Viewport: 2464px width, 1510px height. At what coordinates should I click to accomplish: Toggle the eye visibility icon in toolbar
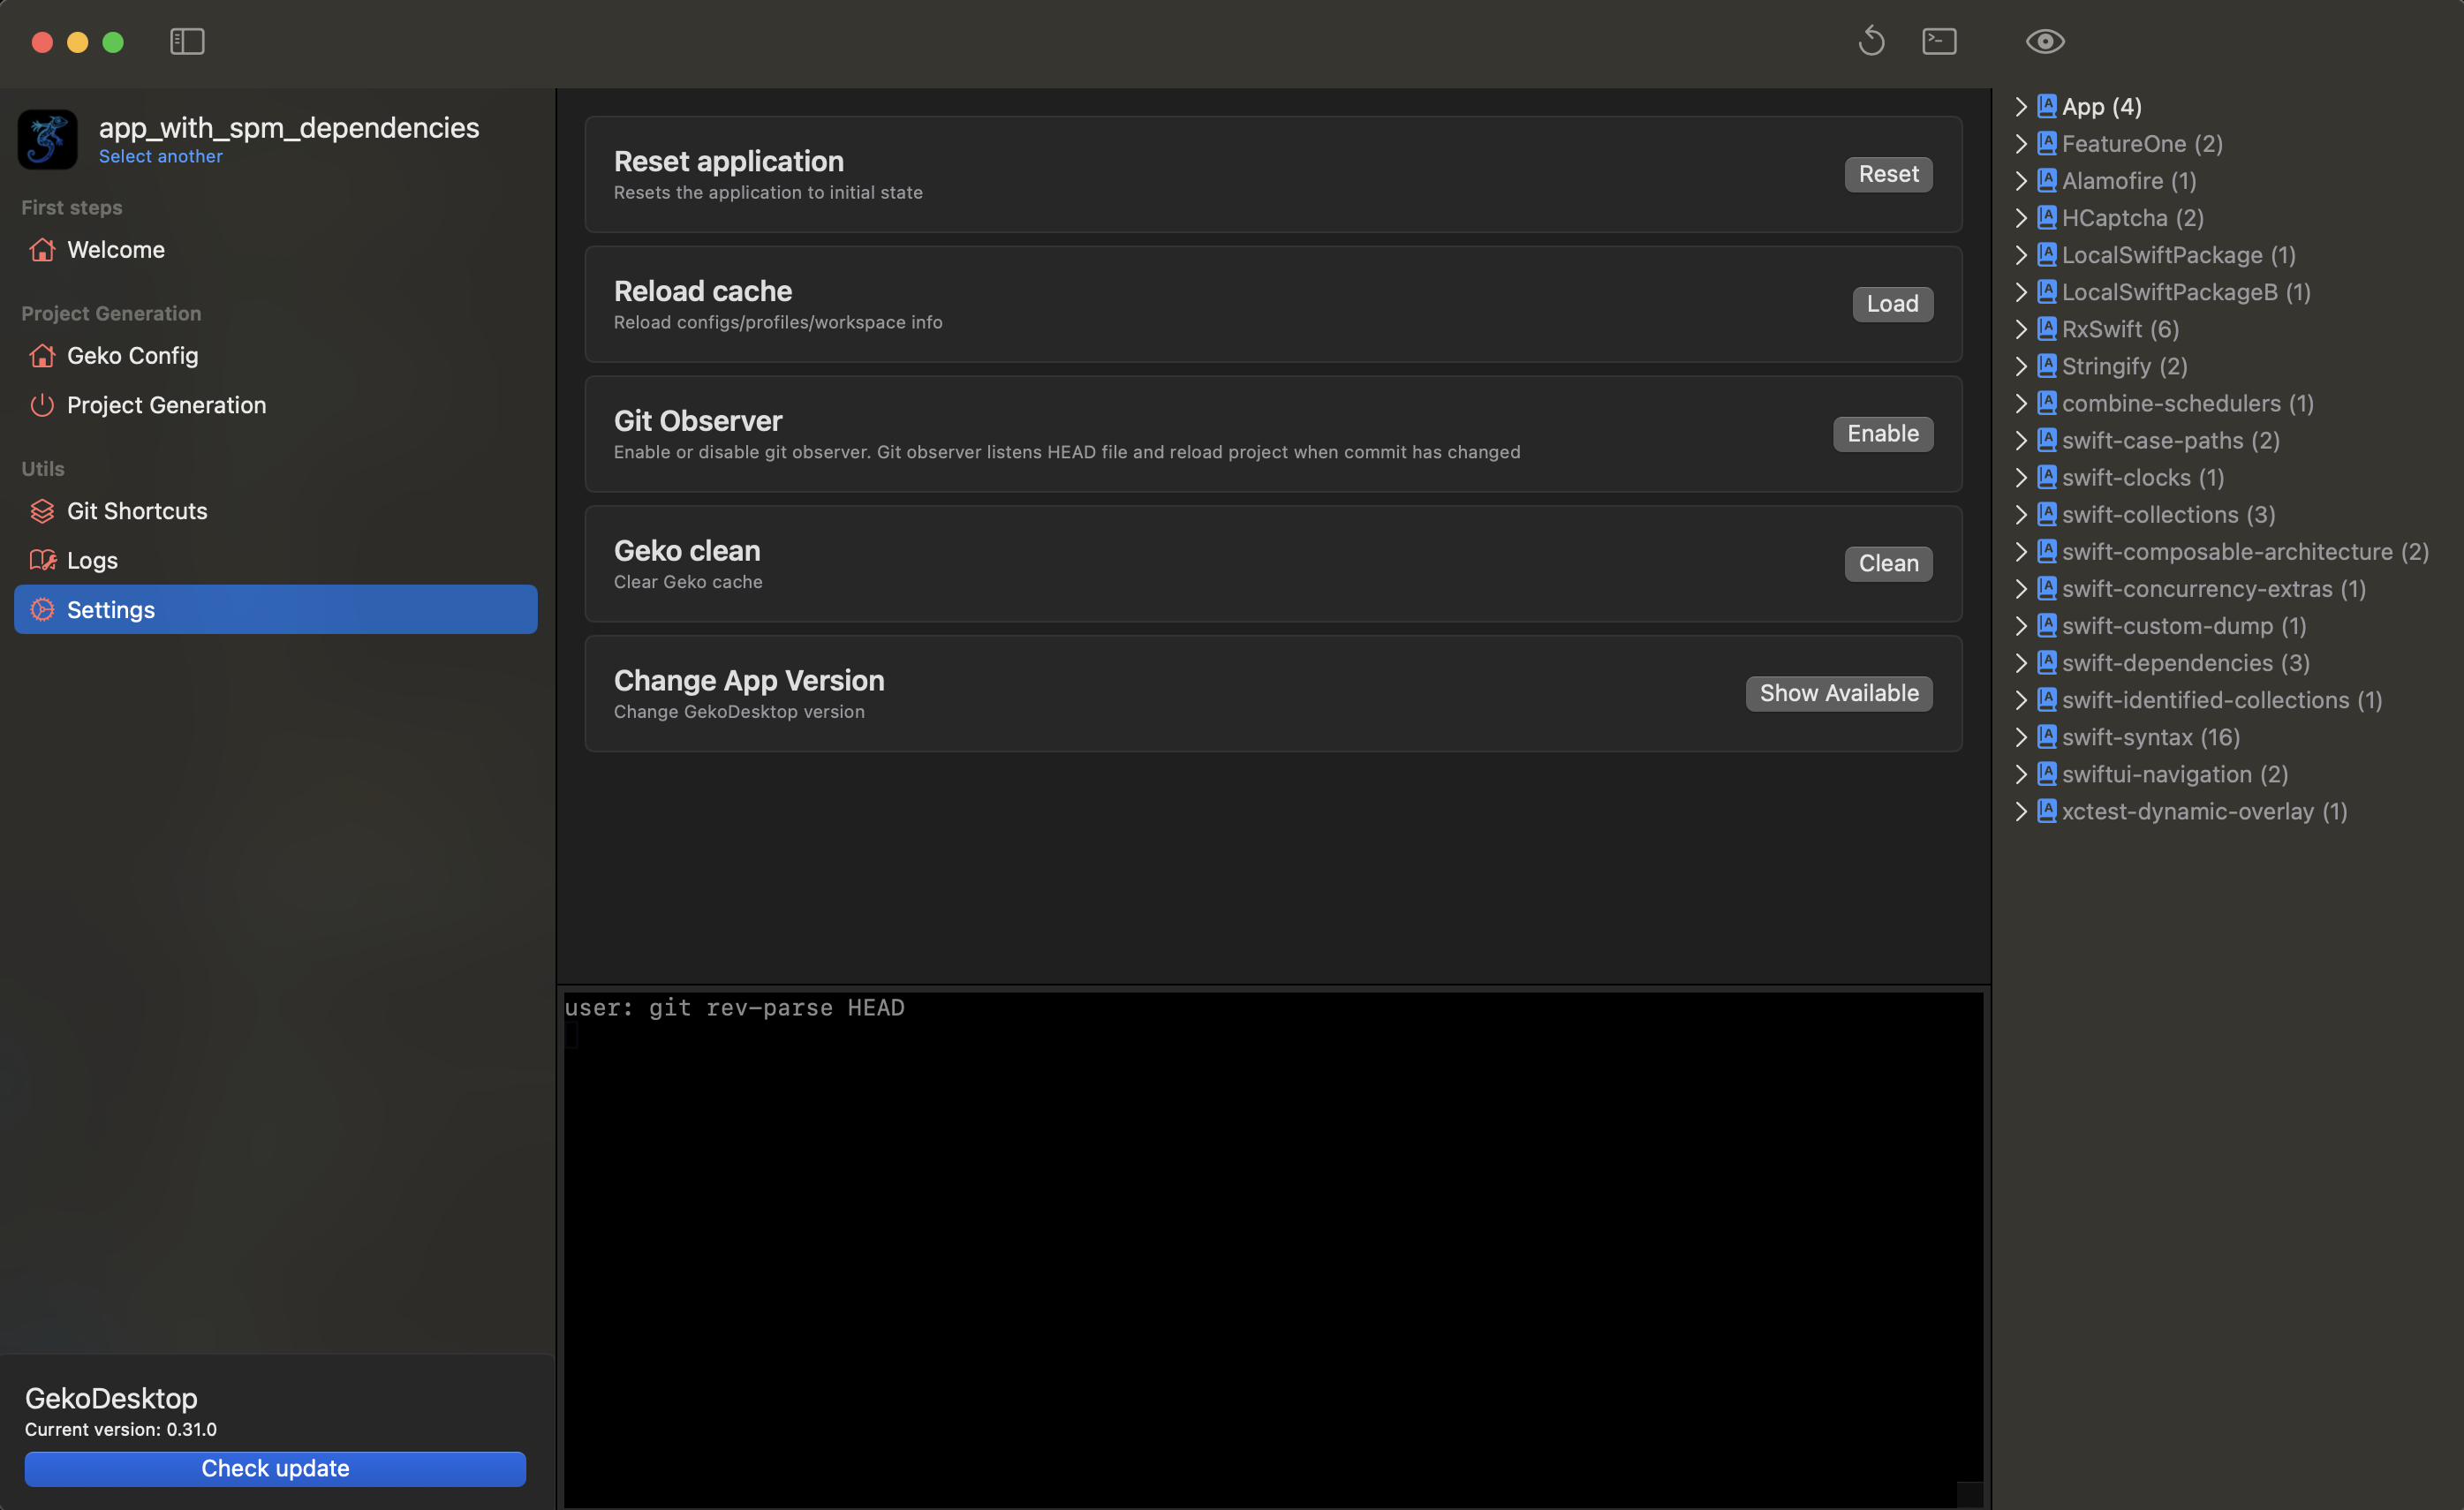[x=2045, y=42]
